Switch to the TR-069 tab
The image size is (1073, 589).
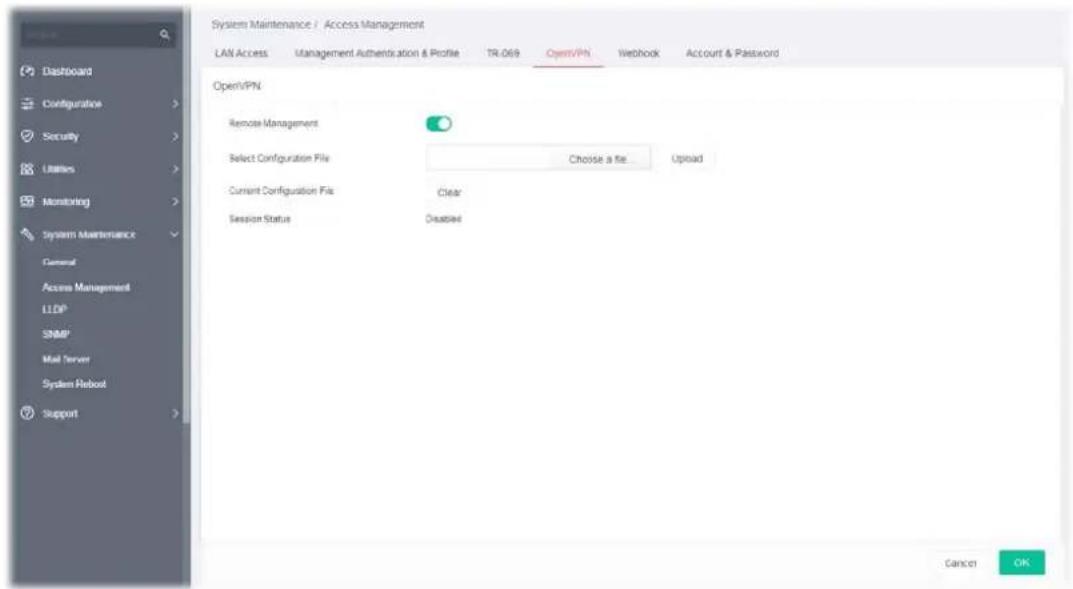(x=503, y=53)
